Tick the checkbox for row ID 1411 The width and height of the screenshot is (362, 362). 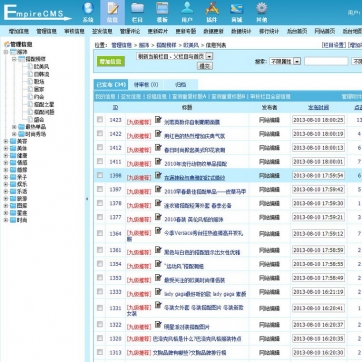(100, 161)
